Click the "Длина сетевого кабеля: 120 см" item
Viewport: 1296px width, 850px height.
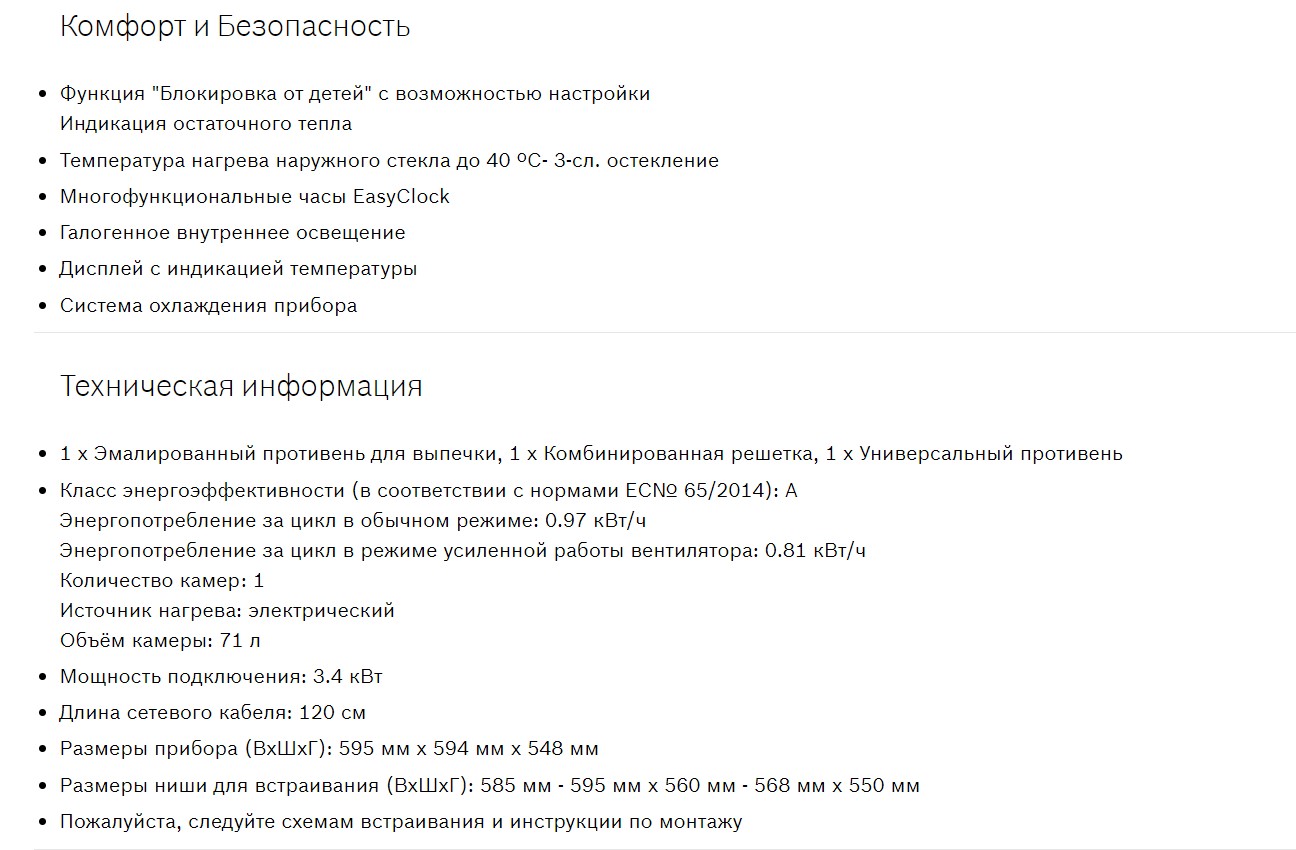pos(213,713)
